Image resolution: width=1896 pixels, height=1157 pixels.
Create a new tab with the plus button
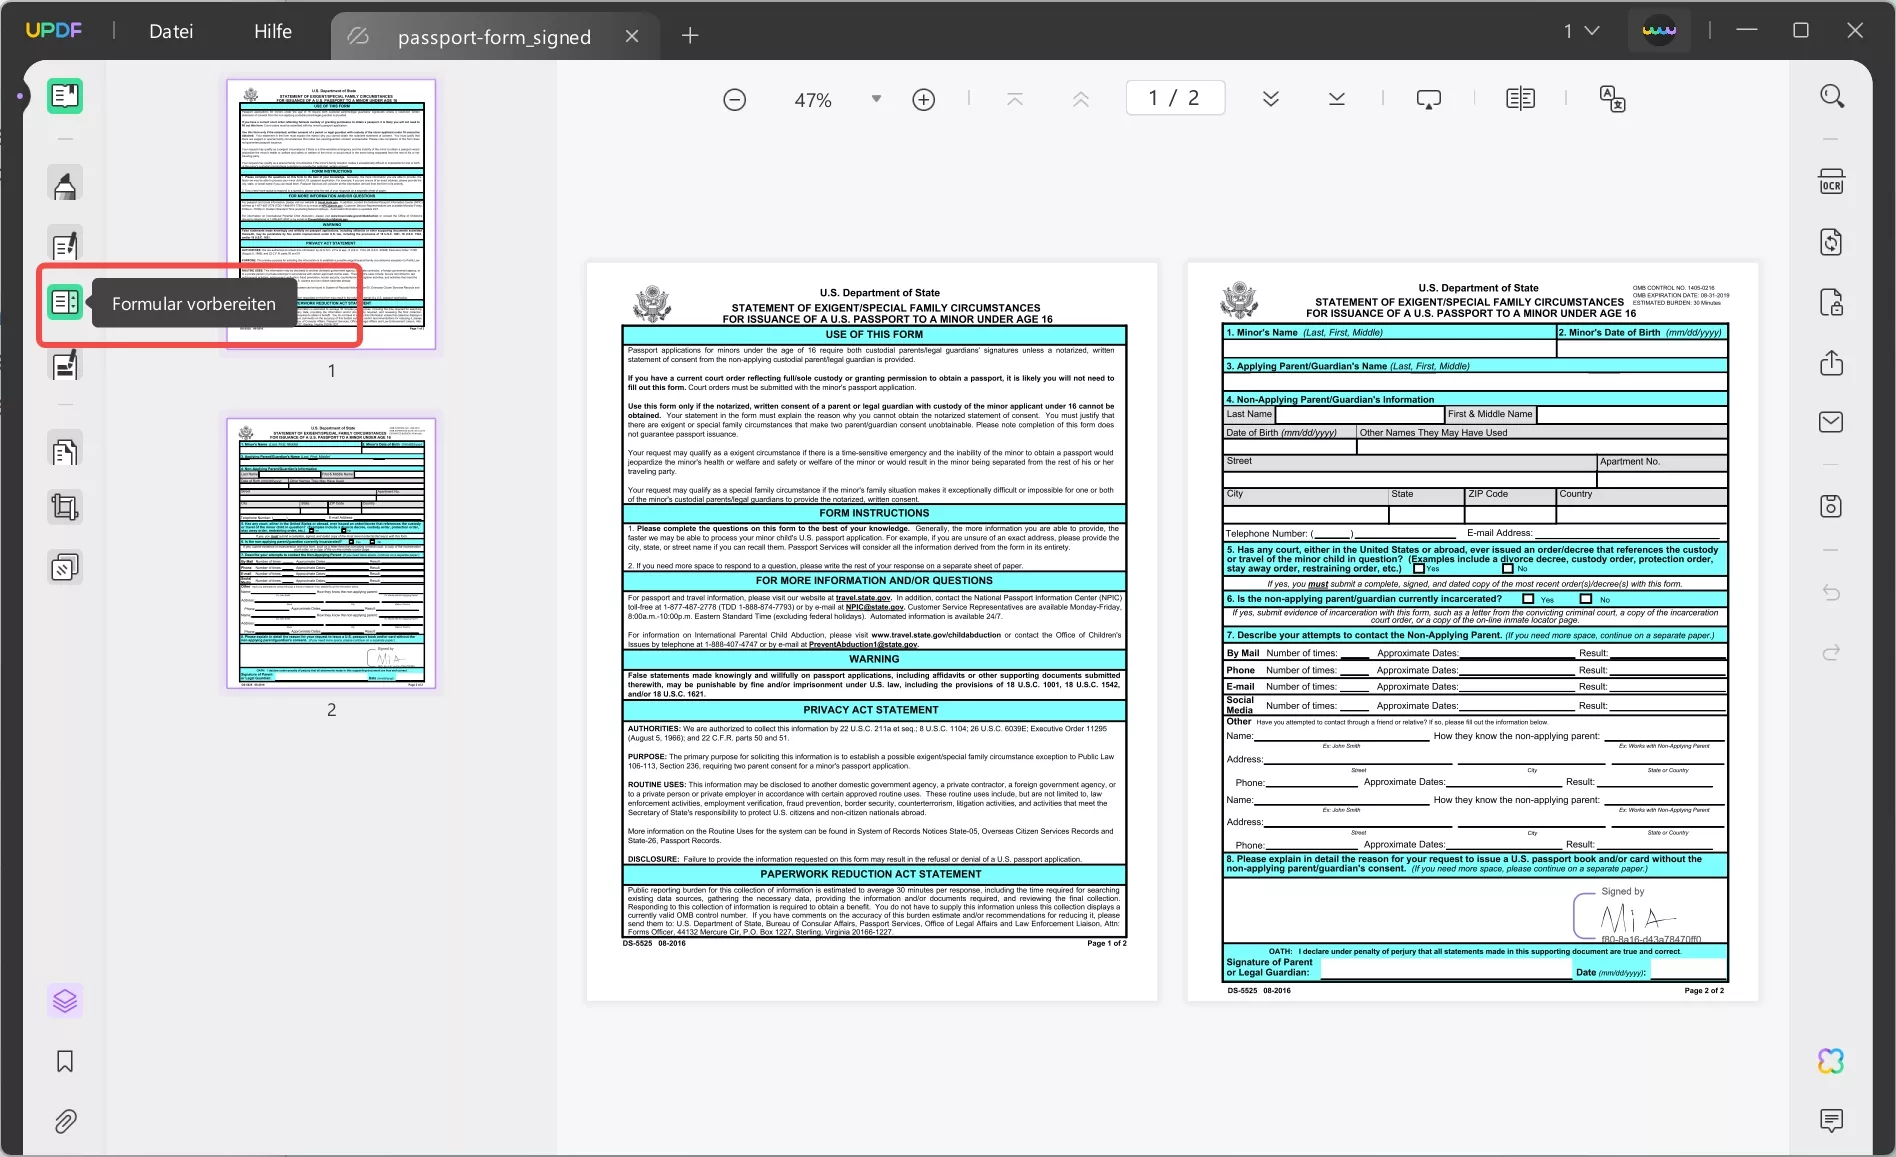click(x=689, y=35)
